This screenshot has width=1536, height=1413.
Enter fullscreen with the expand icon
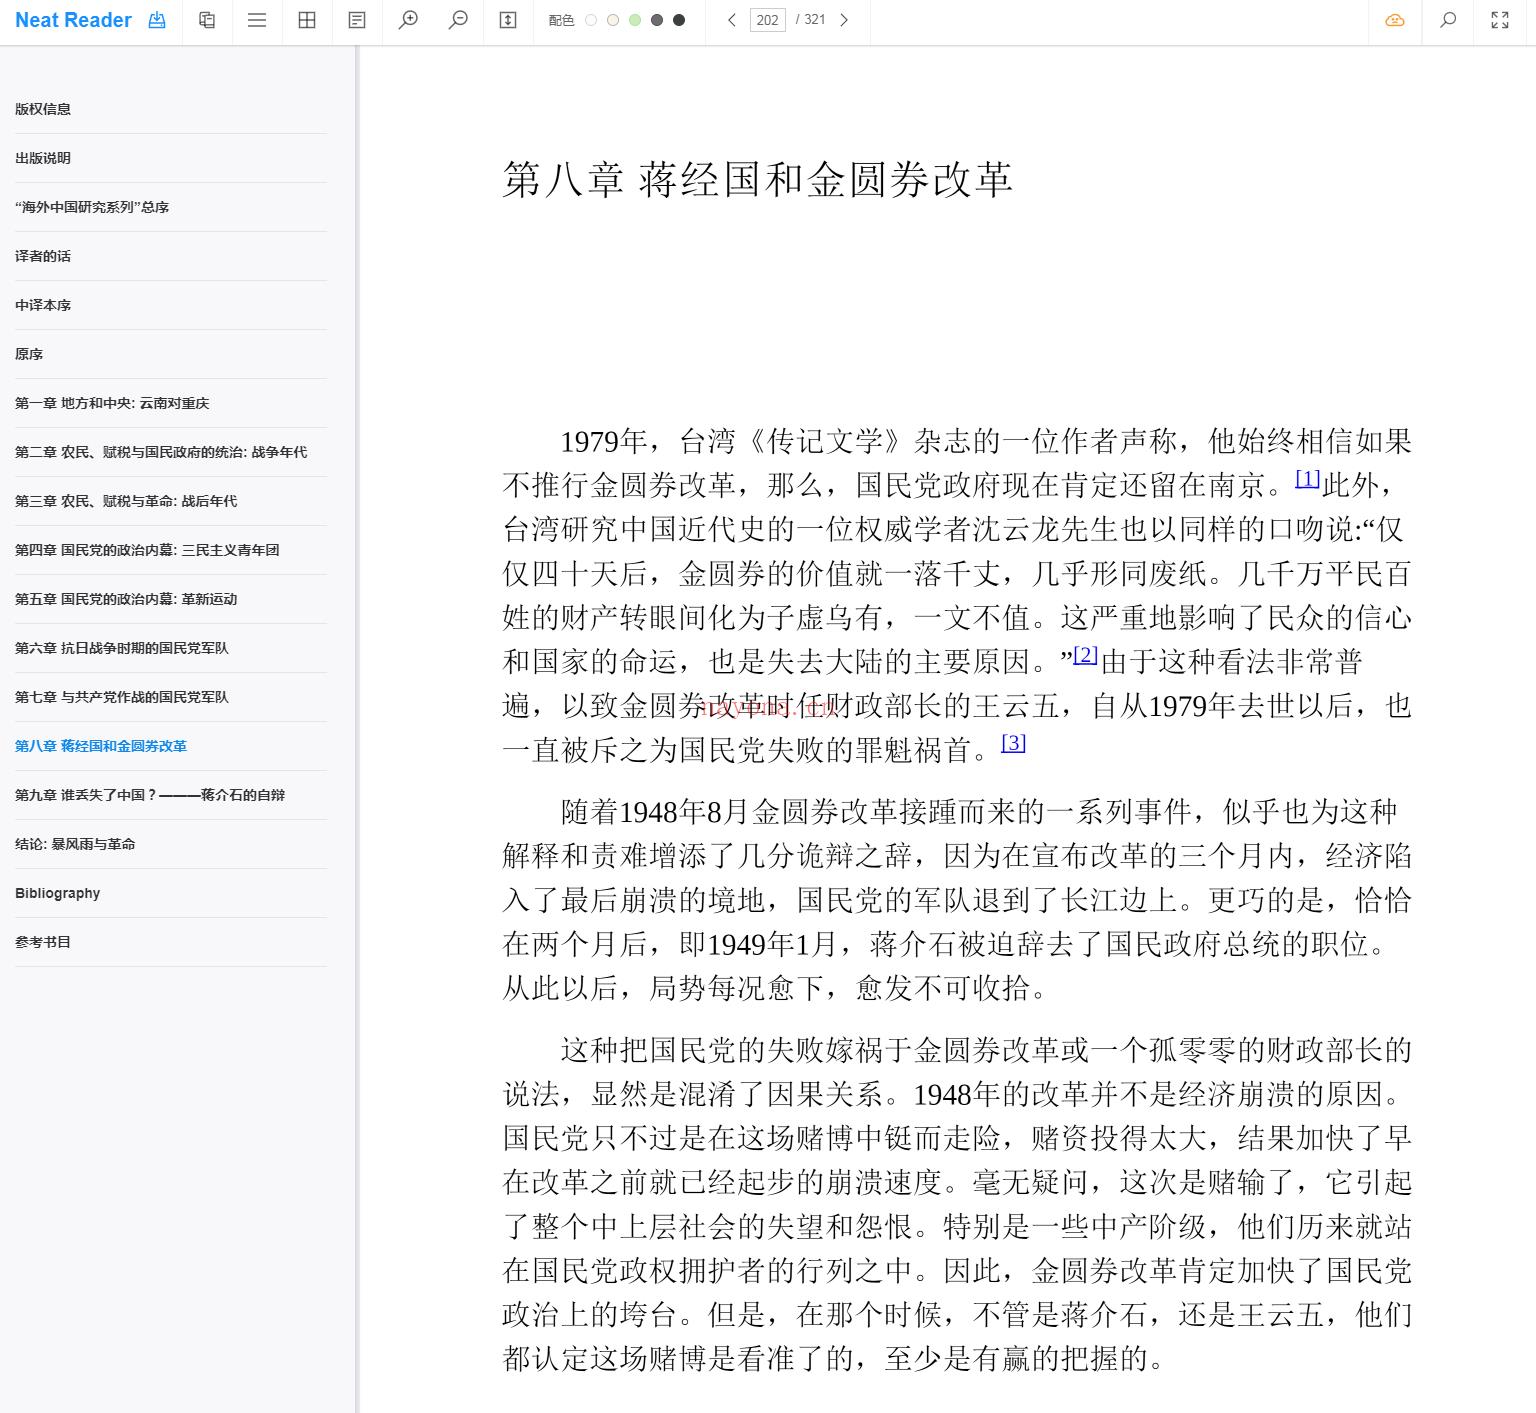pos(1500,20)
